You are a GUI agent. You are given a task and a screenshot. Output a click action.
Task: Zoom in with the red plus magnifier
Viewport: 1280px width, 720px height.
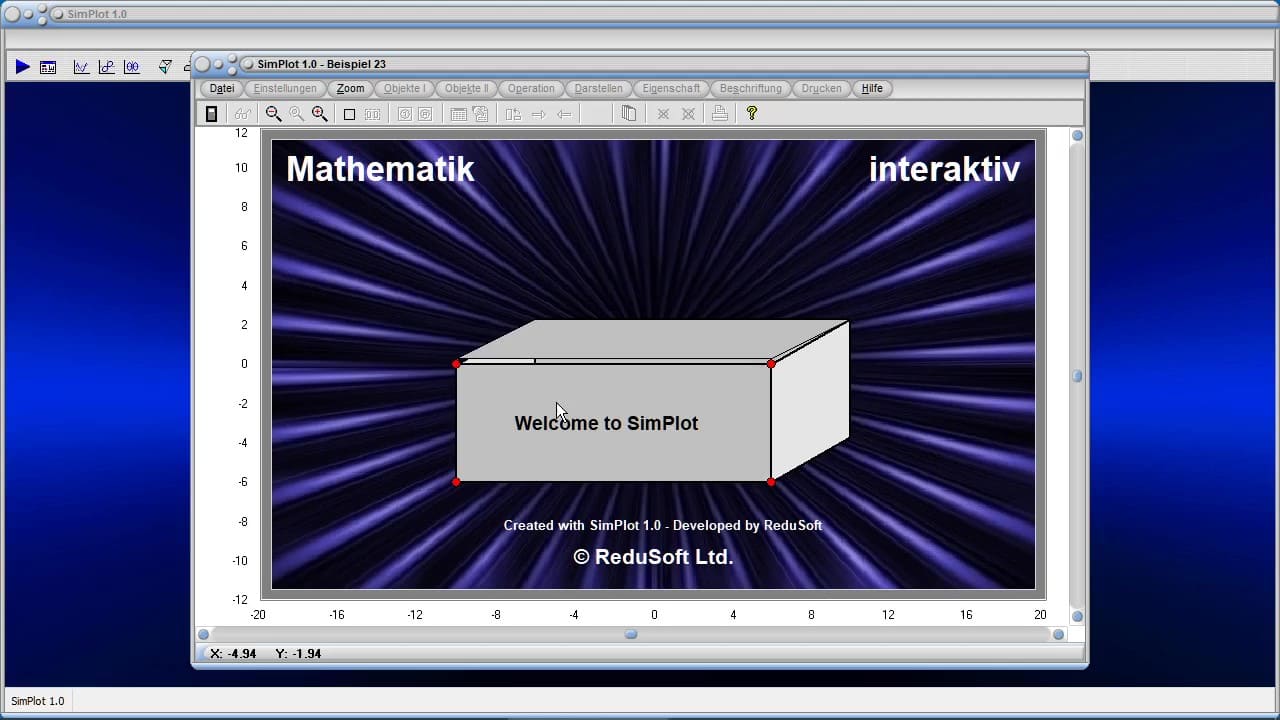click(320, 114)
